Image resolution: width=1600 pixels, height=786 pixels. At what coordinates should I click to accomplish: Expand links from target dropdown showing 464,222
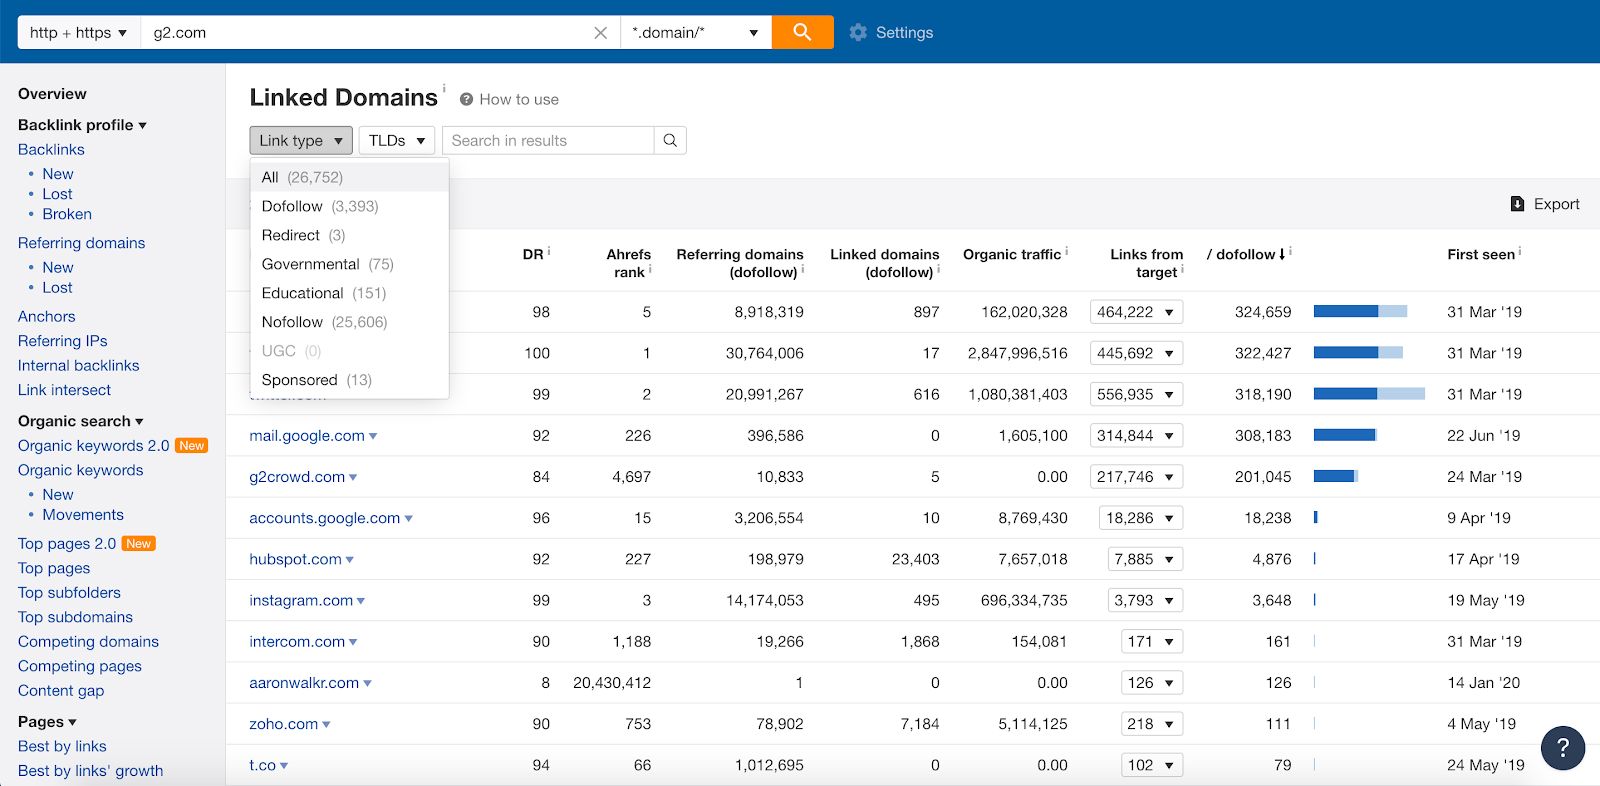[x=1136, y=312]
